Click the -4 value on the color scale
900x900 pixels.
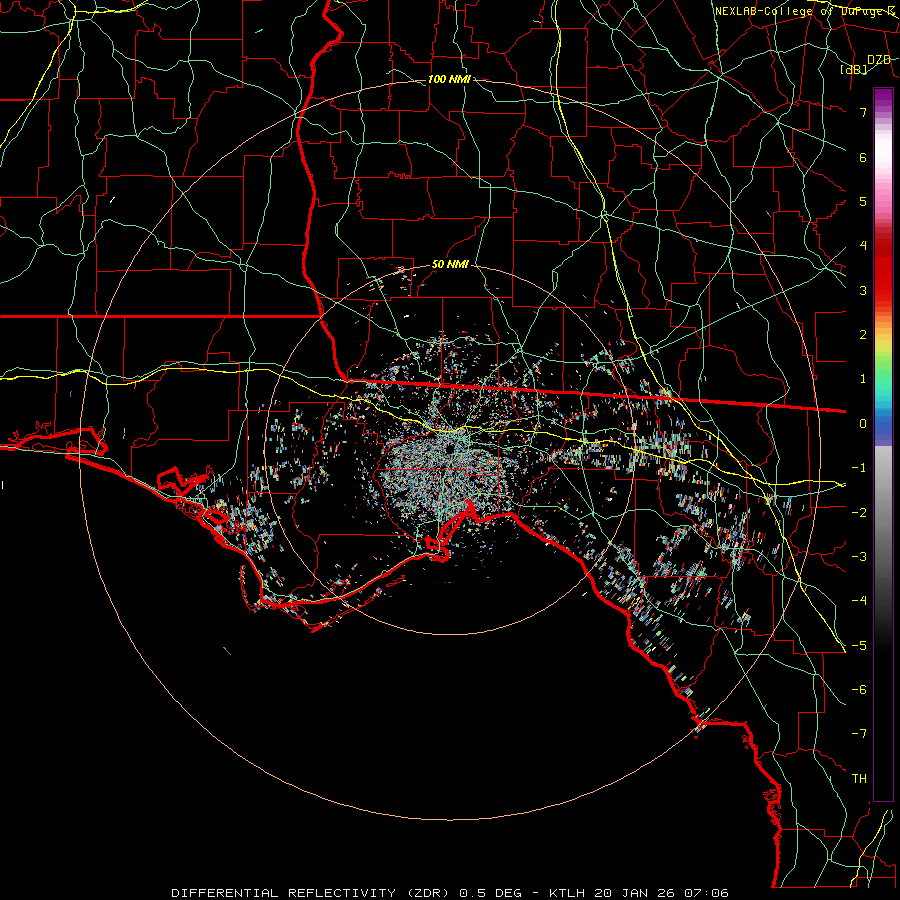click(859, 600)
